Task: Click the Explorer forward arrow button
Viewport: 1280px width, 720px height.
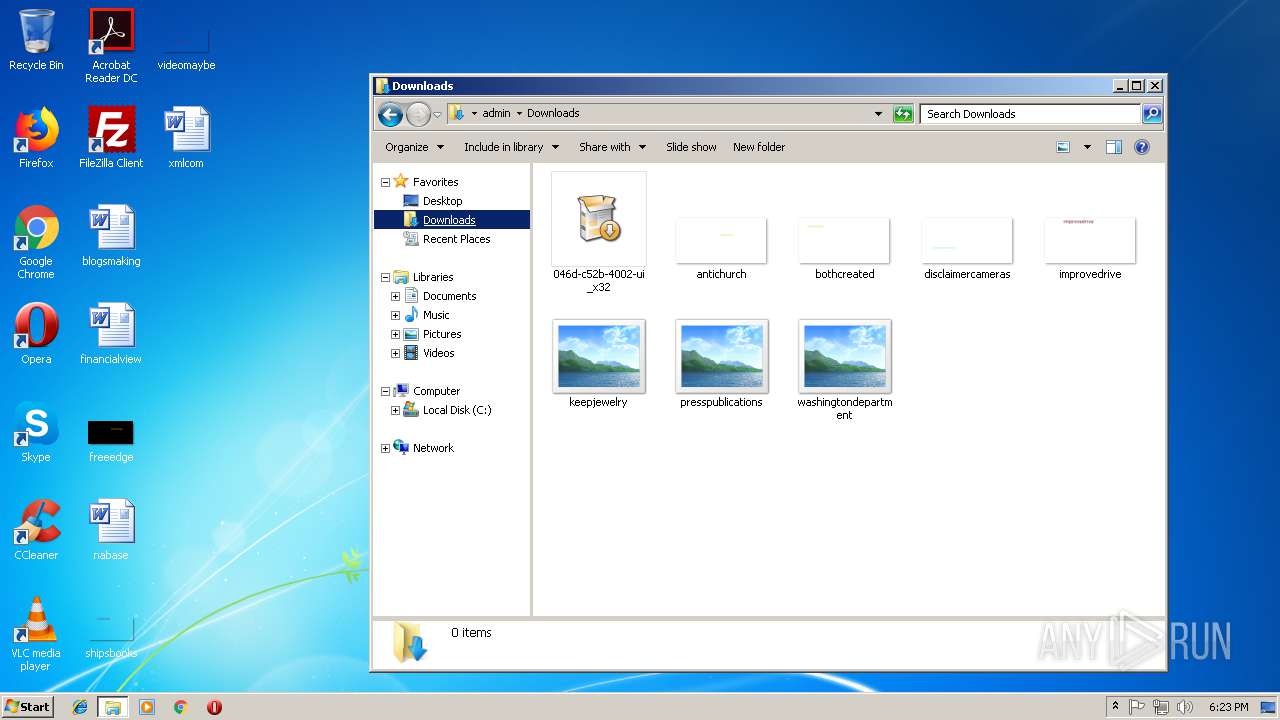Action: (418, 114)
